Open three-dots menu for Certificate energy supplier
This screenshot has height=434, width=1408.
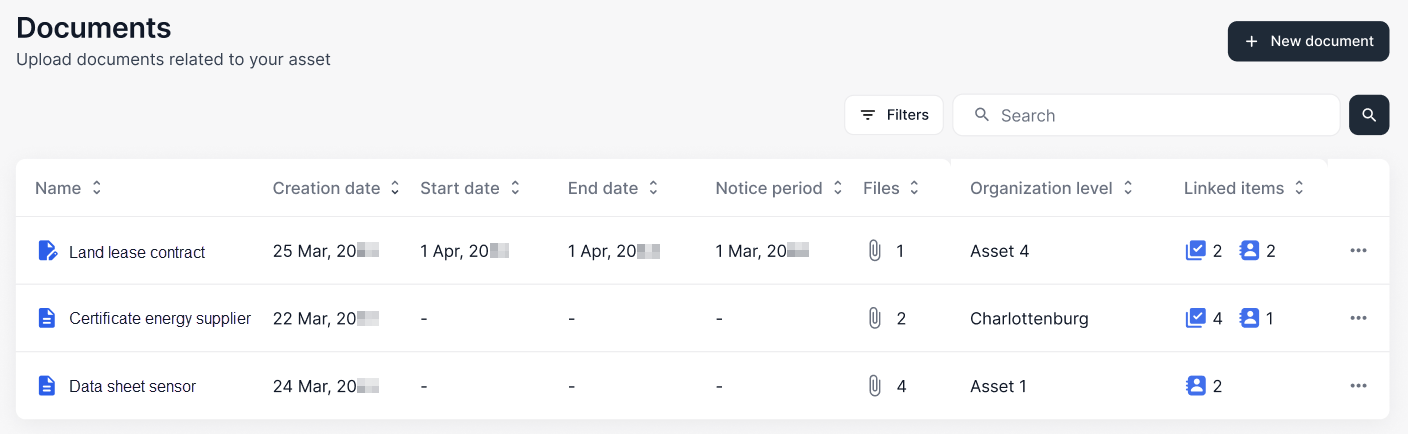pyautogui.click(x=1358, y=318)
